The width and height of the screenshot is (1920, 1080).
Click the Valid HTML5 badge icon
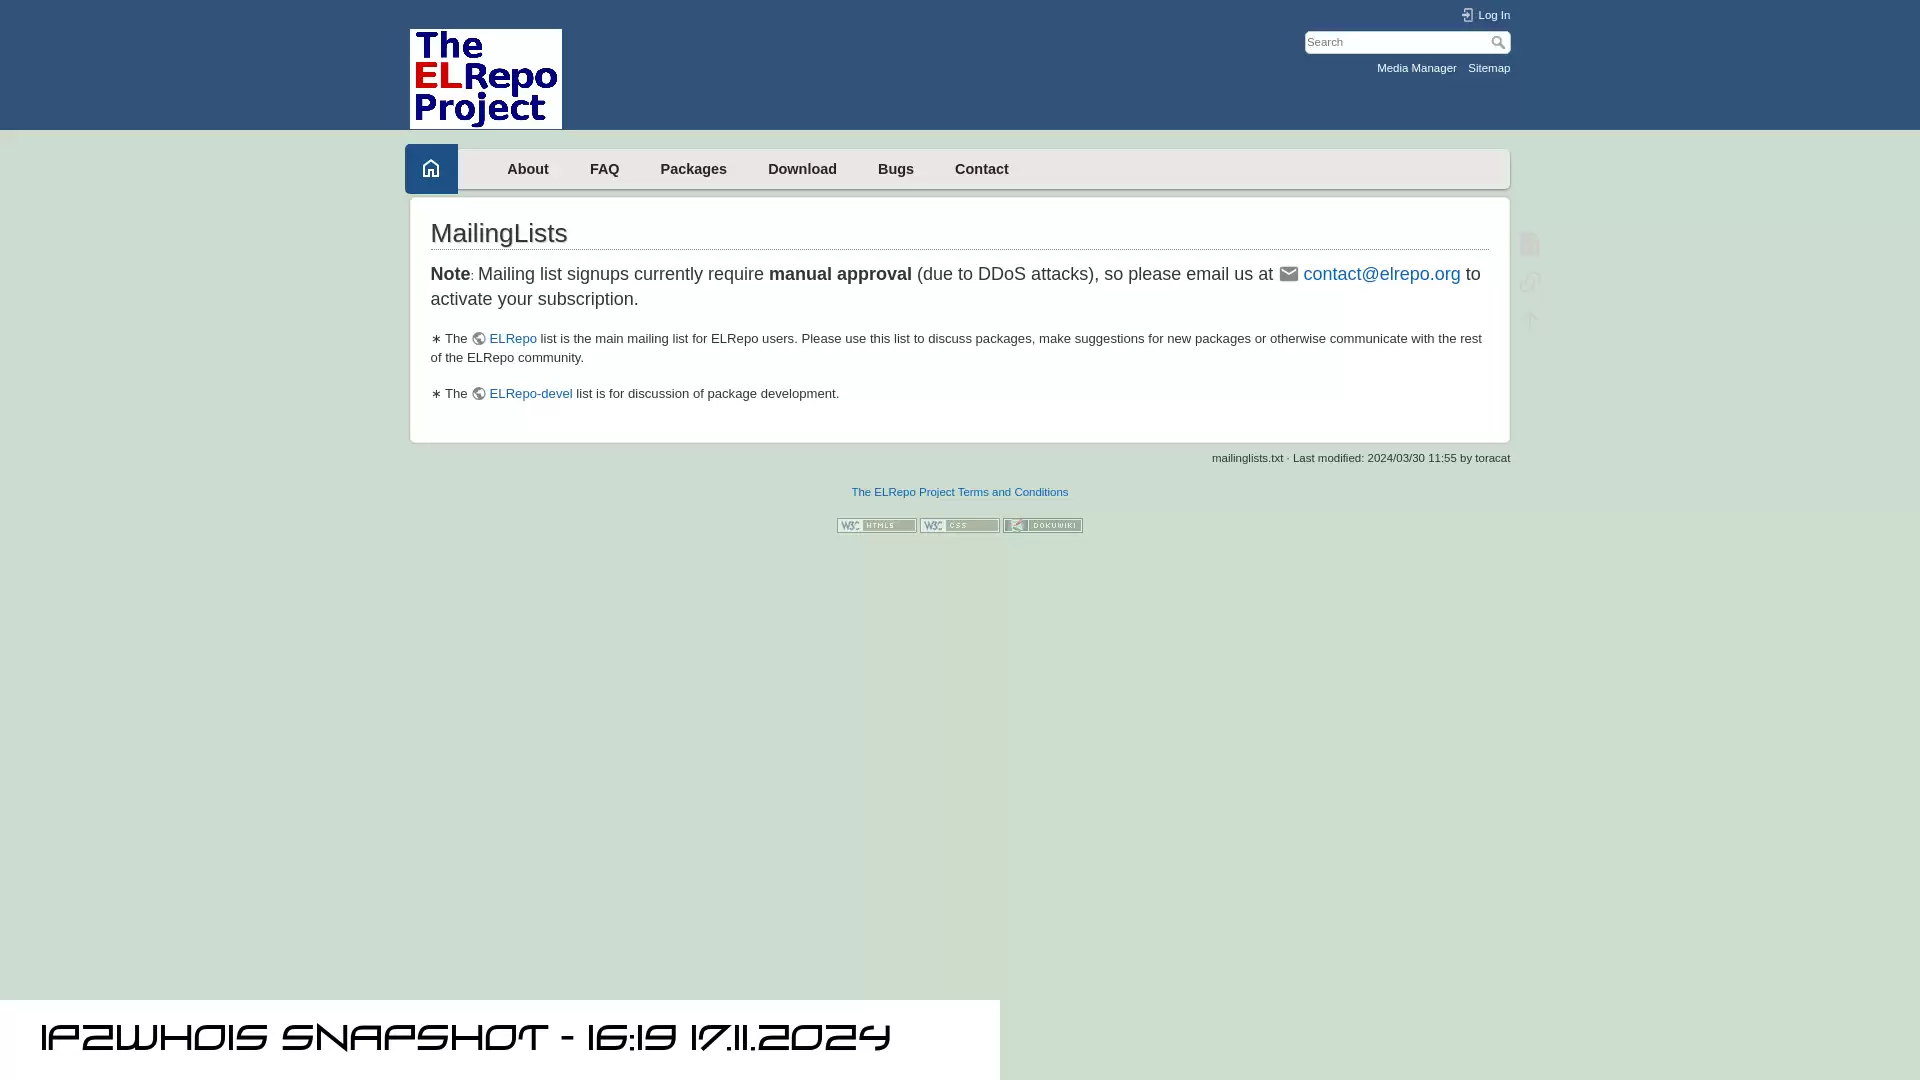[x=877, y=525]
